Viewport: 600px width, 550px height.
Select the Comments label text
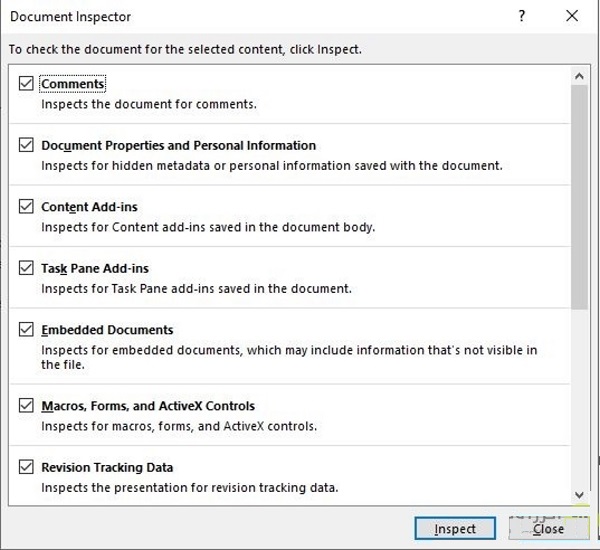[73, 84]
